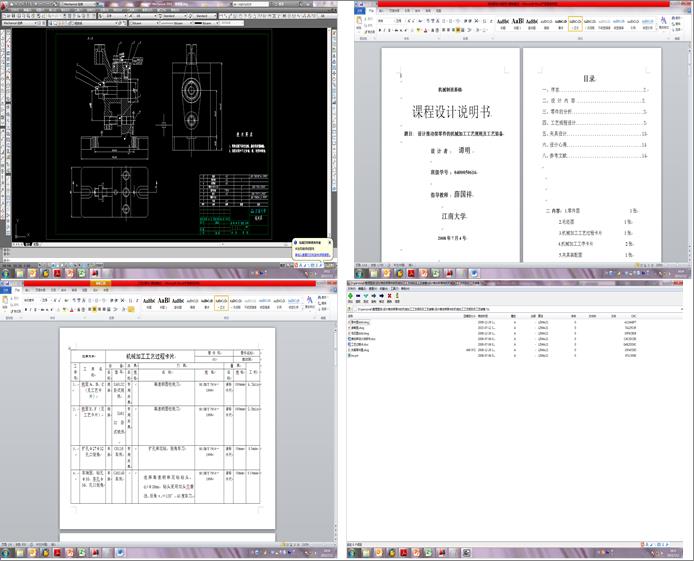
Task: Open the File menu in 7-Zip window
Action: [351, 288]
